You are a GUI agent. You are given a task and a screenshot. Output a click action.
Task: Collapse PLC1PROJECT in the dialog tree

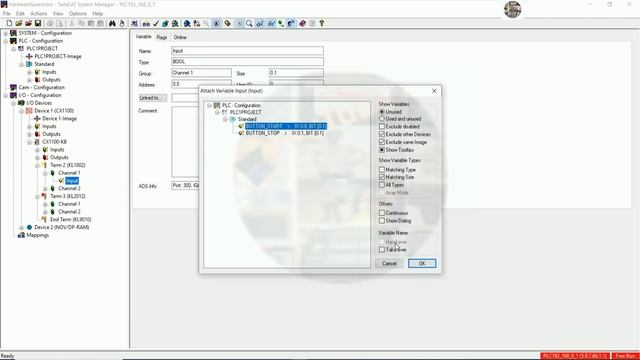click(217, 112)
